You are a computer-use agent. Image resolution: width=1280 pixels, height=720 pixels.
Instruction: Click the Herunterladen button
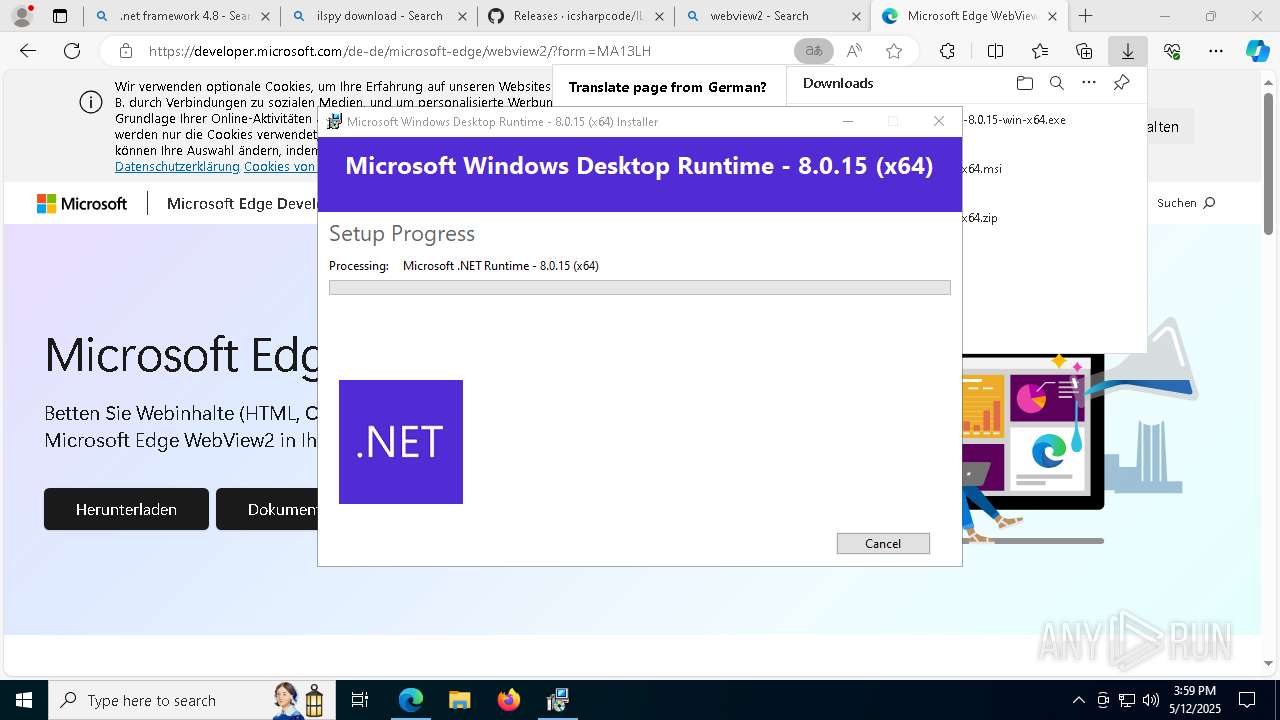[x=126, y=509]
